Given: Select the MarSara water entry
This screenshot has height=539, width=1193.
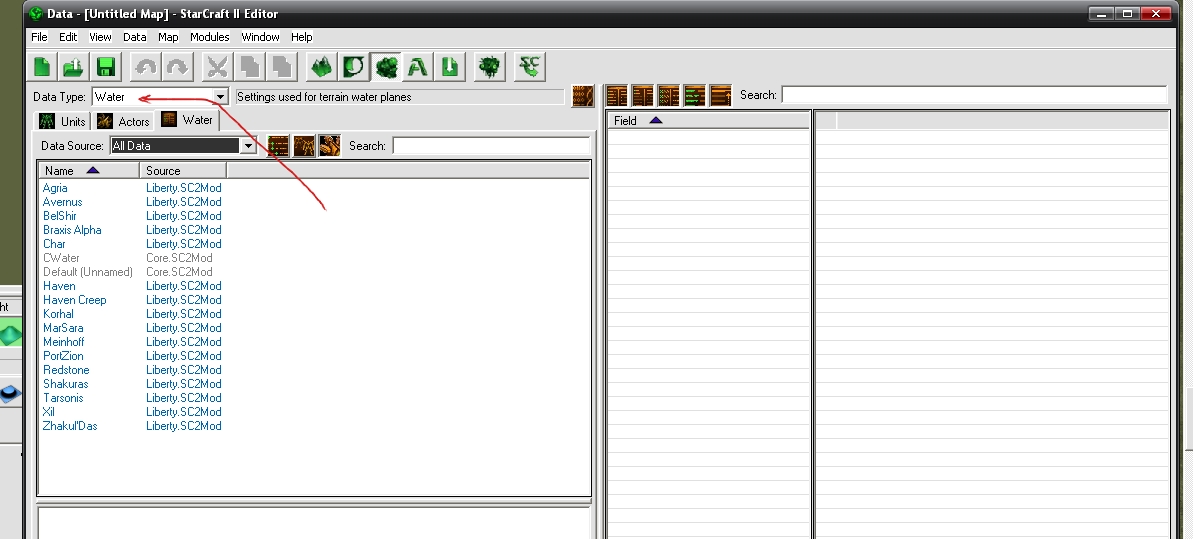Looking at the screenshot, I should pyautogui.click(x=63, y=328).
